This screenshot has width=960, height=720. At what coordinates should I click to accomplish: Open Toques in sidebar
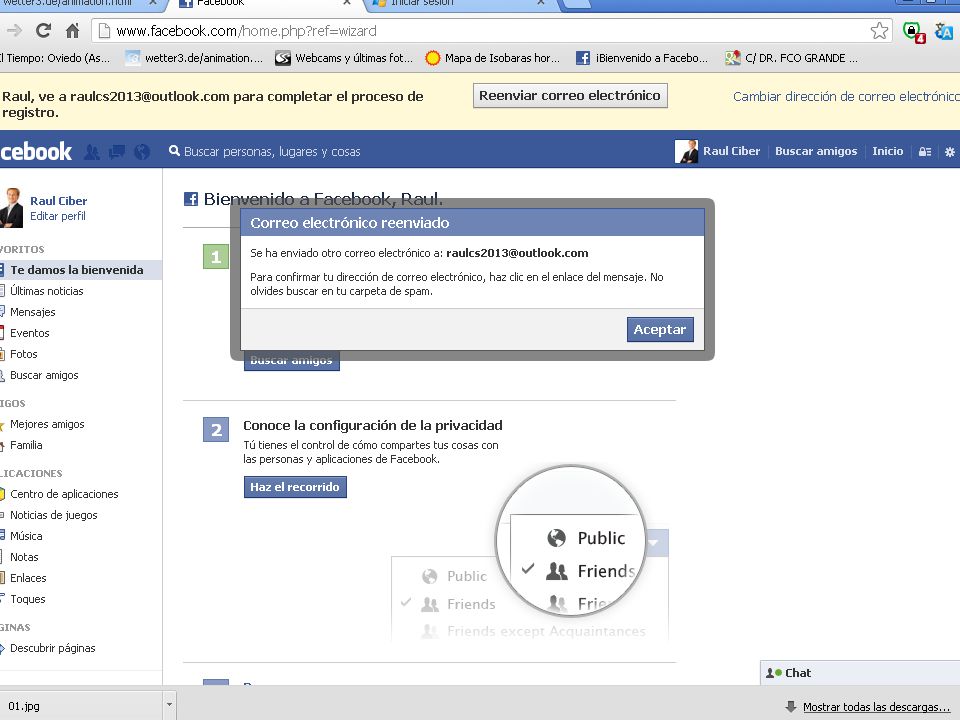[28, 599]
